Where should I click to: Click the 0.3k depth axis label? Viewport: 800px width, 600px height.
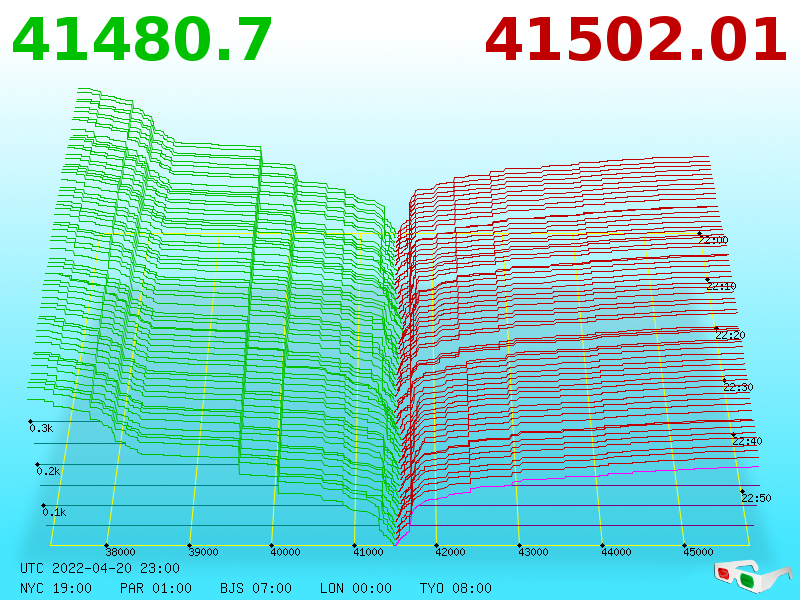pyautogui.click(x=41, y=428)
